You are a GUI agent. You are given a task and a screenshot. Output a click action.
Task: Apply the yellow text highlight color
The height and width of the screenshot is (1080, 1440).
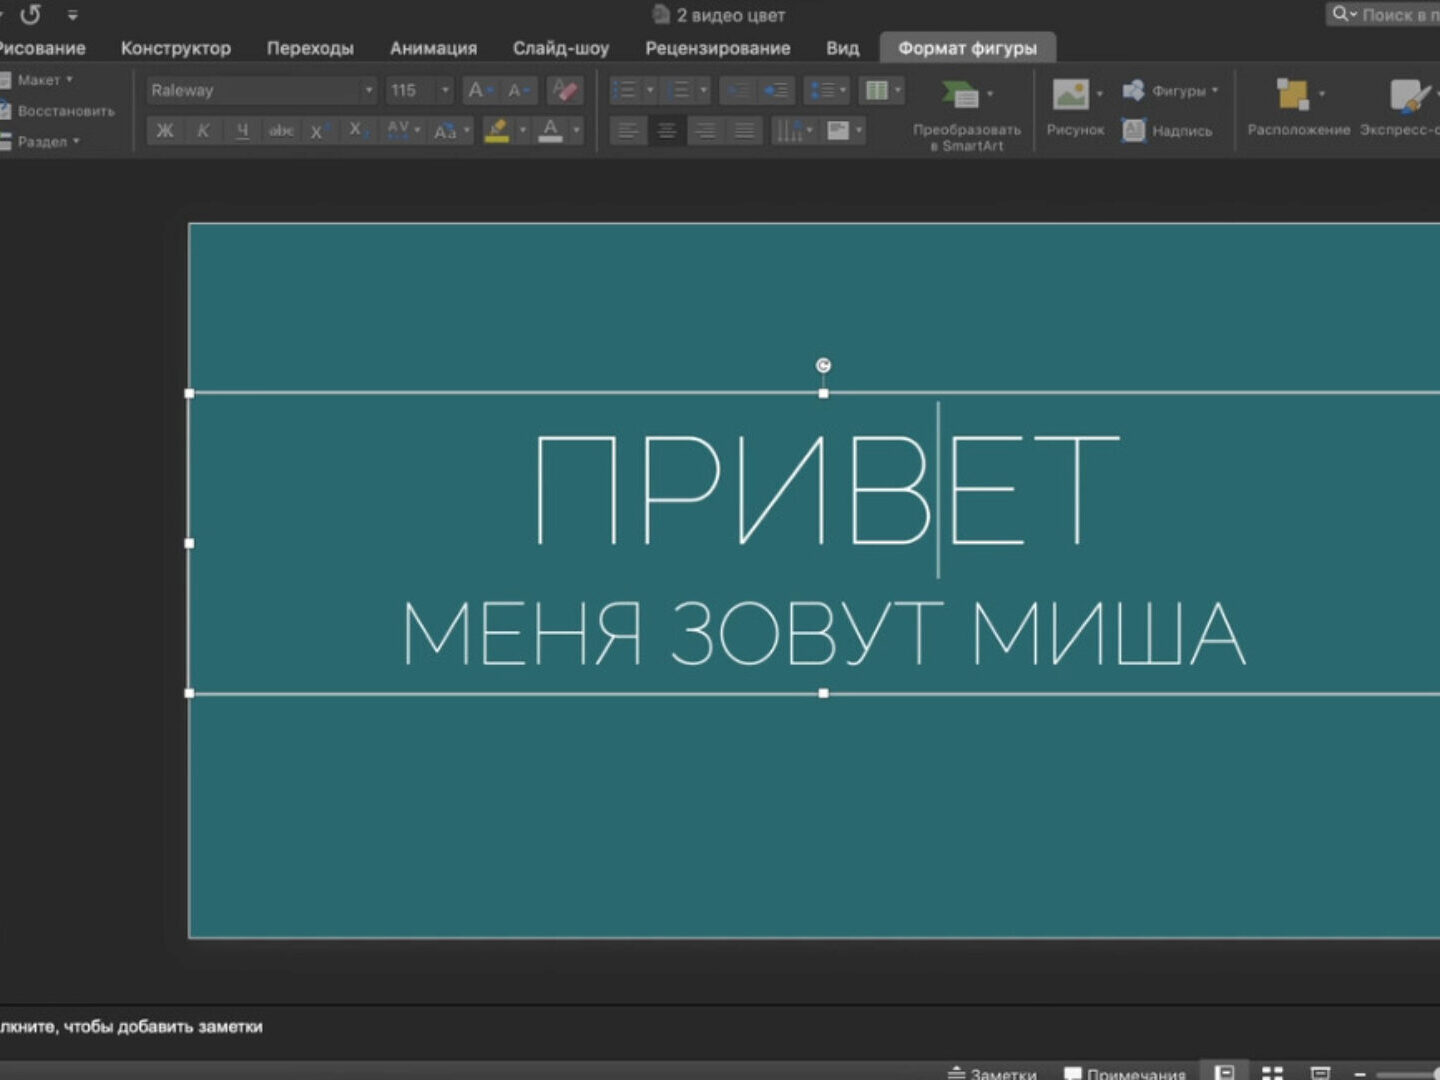pos(497,131)
